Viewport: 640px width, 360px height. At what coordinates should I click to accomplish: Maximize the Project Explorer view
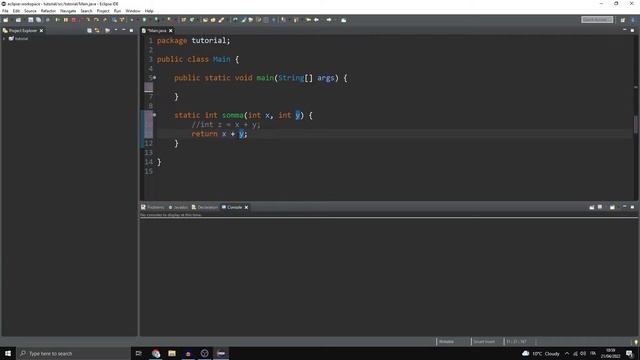click(131, 31)
